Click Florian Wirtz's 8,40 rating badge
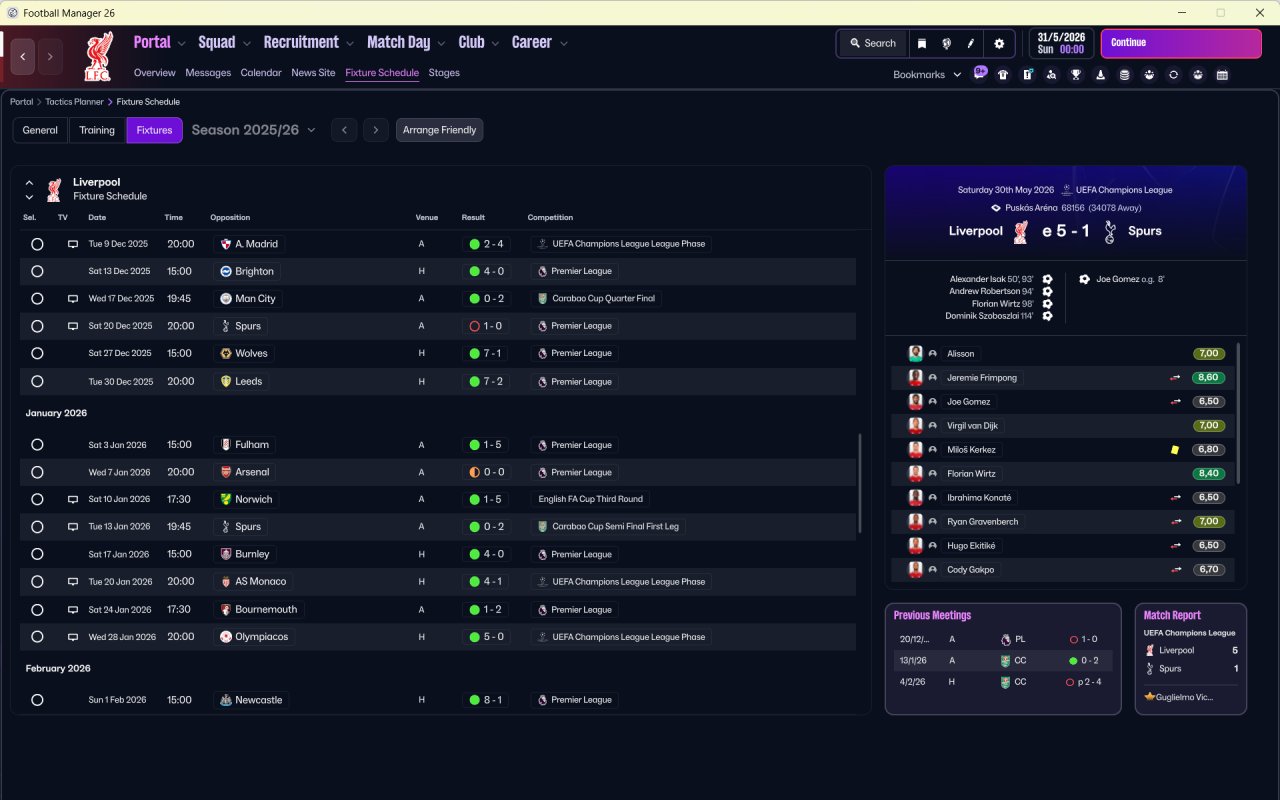This screenshot has height=800, width=1280. coord(1208,474)
